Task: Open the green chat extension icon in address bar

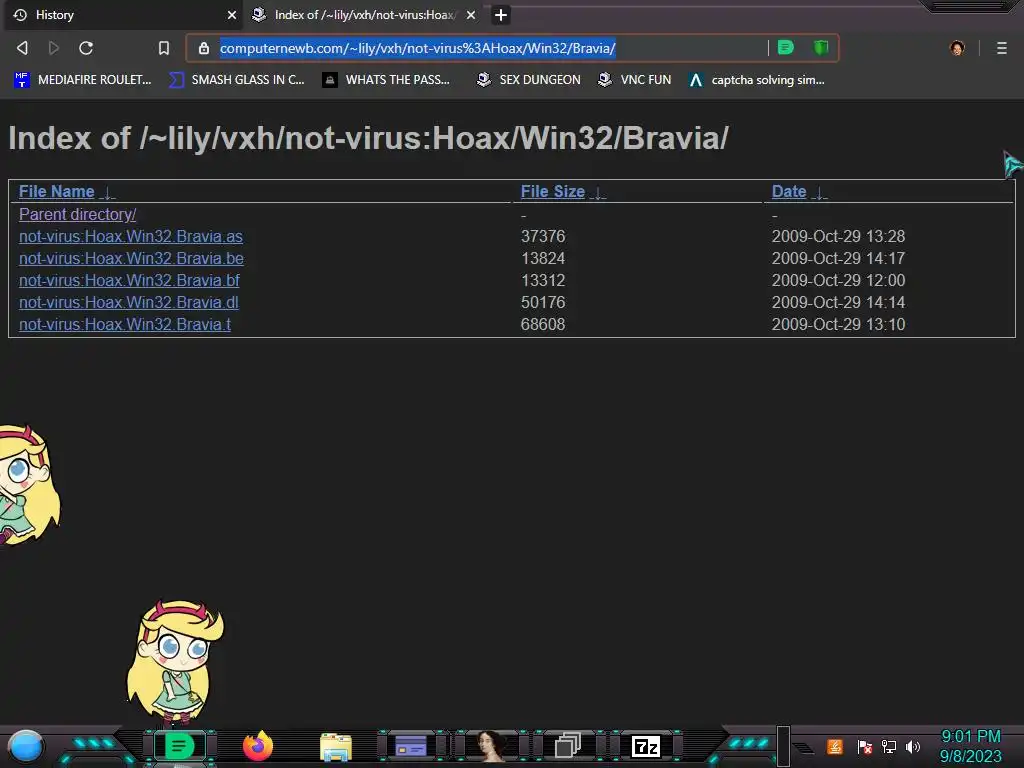Action: 786,47
